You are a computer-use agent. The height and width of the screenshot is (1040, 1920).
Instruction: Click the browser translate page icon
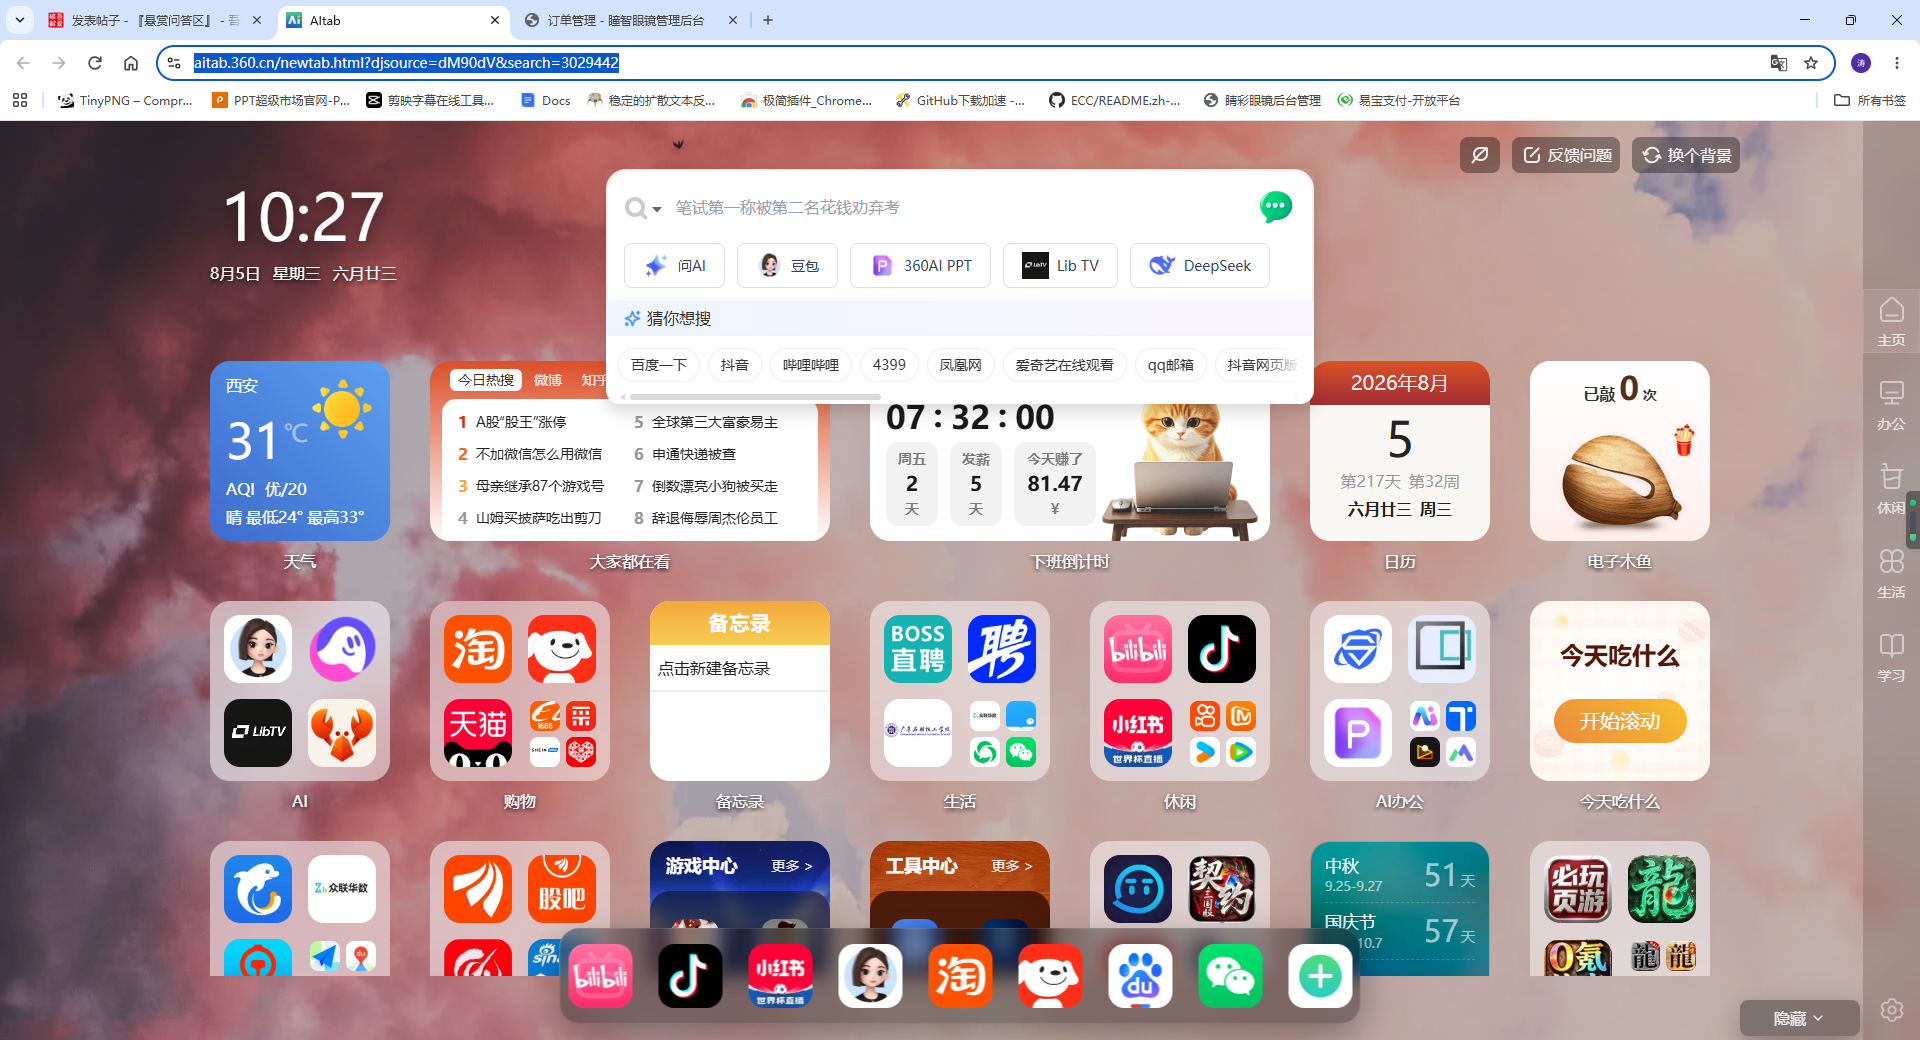click(1778, 63)
